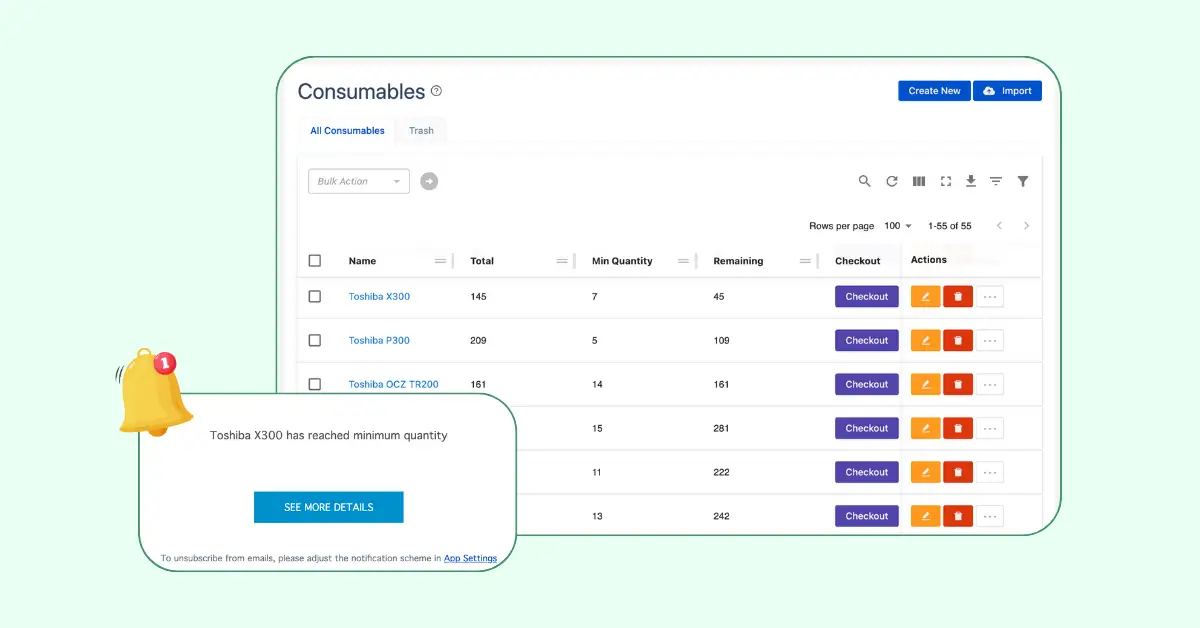Delete the row with remaining 281
1200x628 pixels.
coord(958,428)
